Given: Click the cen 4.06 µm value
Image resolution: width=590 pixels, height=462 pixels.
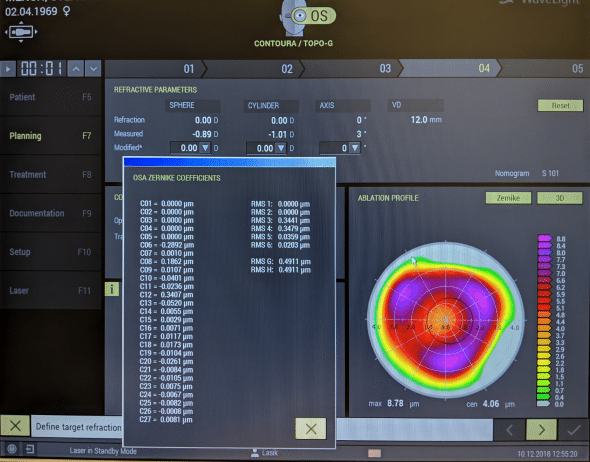Looking at the screenshot, I should [x=490, y=404].
